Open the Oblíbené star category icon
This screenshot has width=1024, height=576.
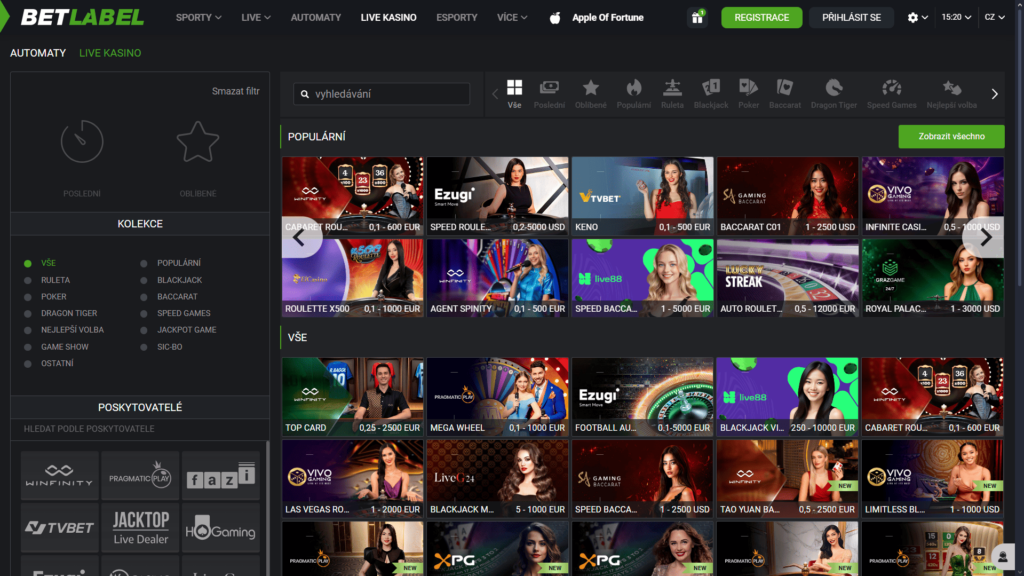click(x=591, y=93)
